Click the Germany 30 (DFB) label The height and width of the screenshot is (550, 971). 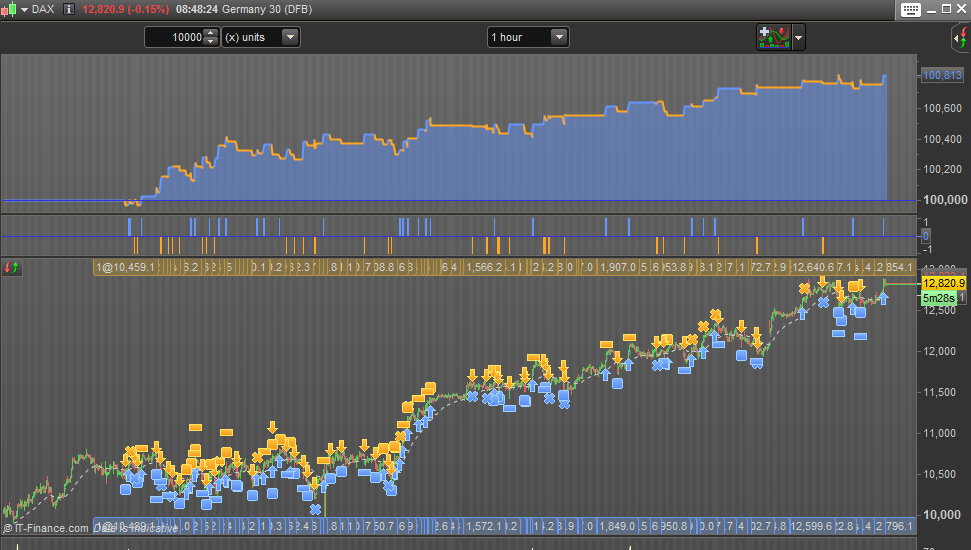267,9
